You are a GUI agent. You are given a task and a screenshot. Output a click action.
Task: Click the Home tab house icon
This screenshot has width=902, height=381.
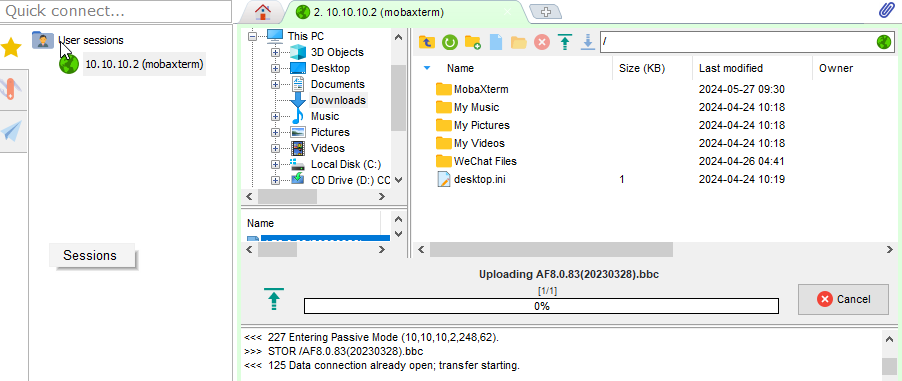[262, 11]
